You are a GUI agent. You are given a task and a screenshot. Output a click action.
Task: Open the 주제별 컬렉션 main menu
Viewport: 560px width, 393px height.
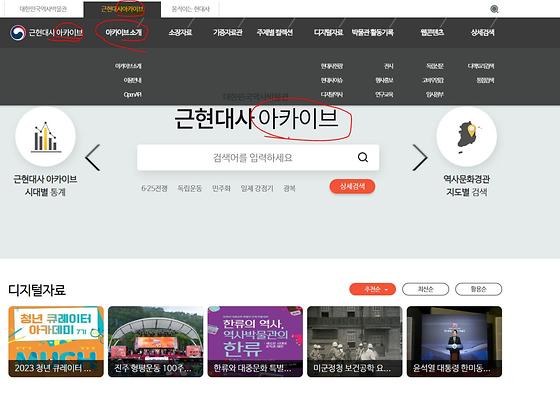click(275, 33)
